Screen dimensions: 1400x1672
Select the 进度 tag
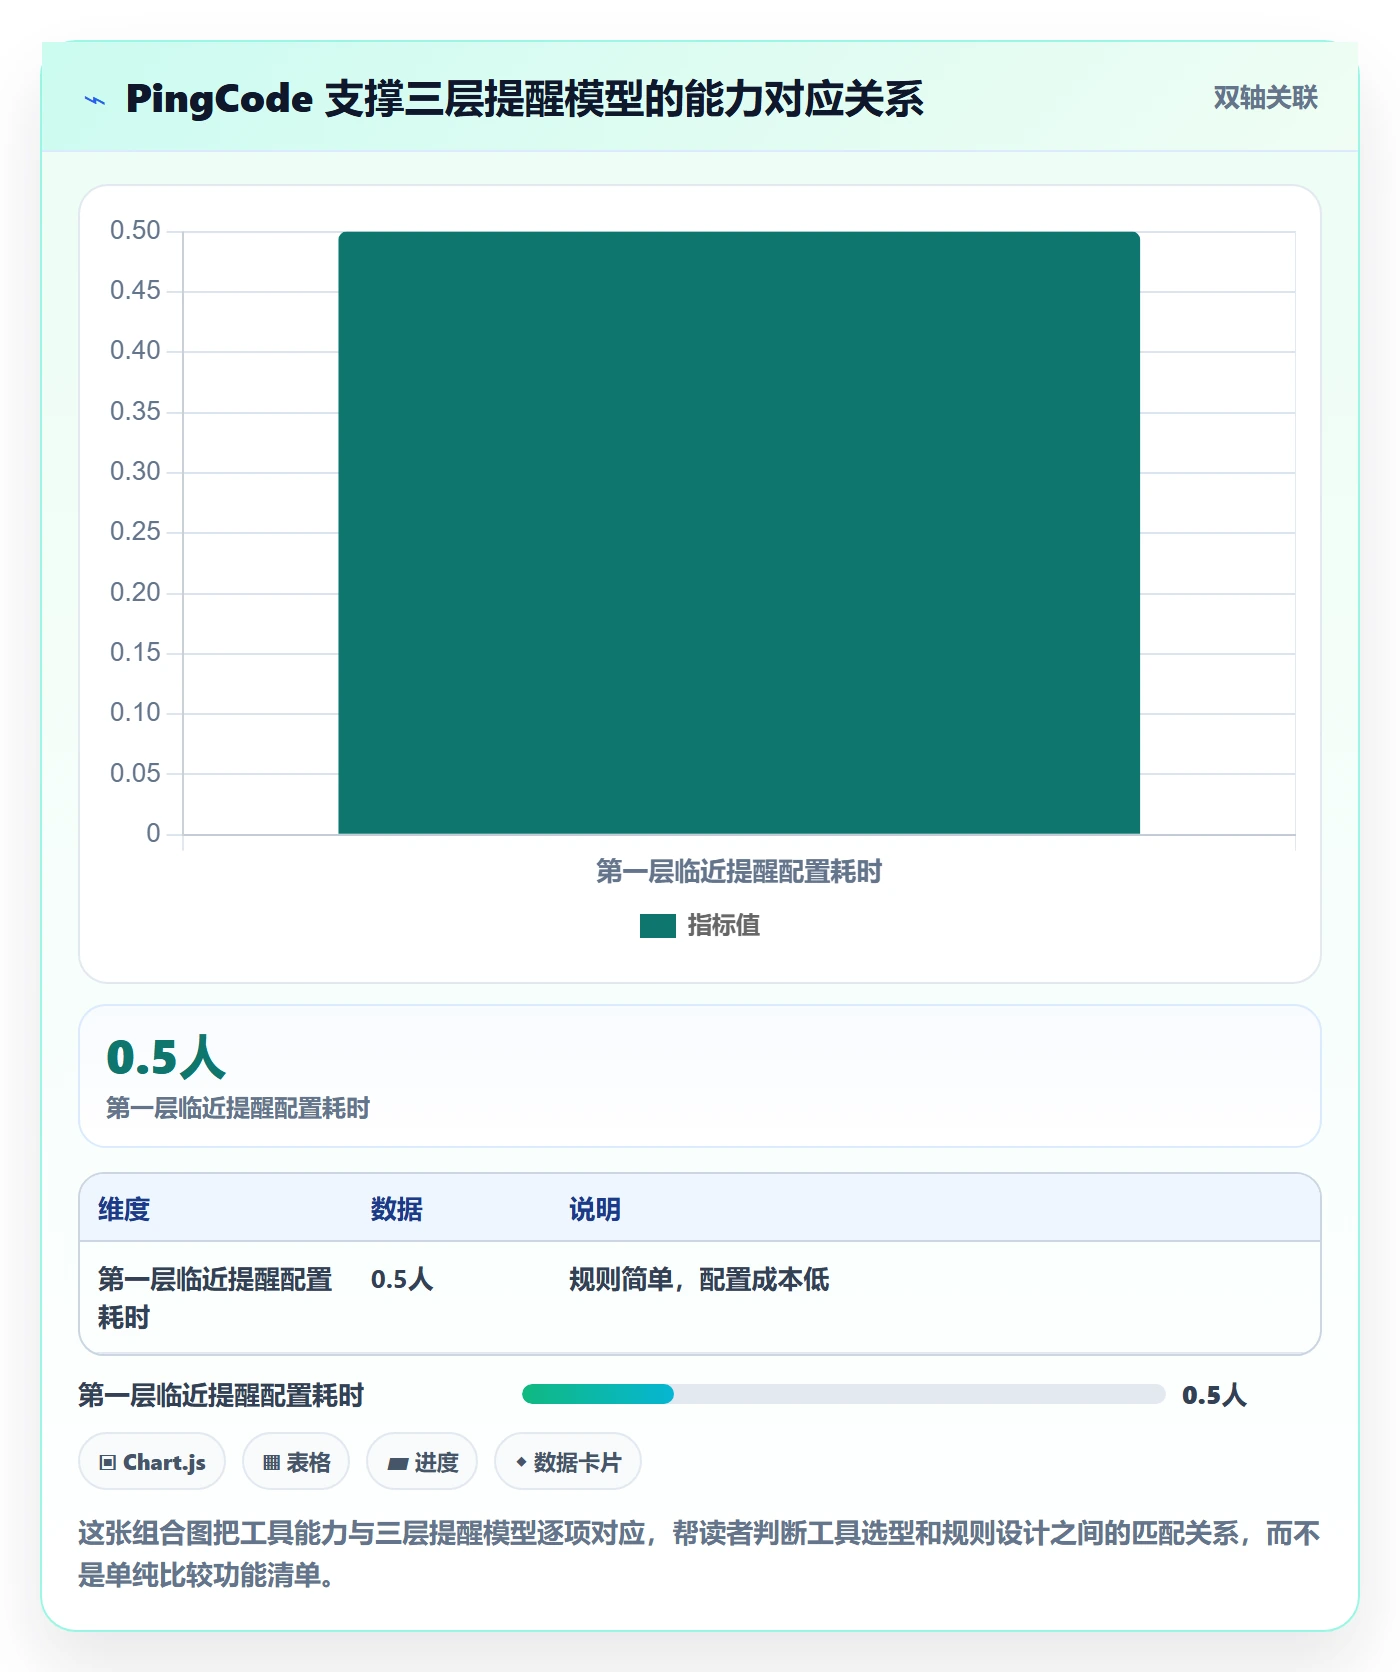point(422,1462)
